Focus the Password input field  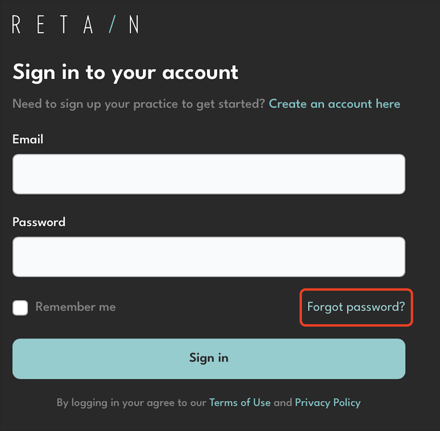point(209,257)
